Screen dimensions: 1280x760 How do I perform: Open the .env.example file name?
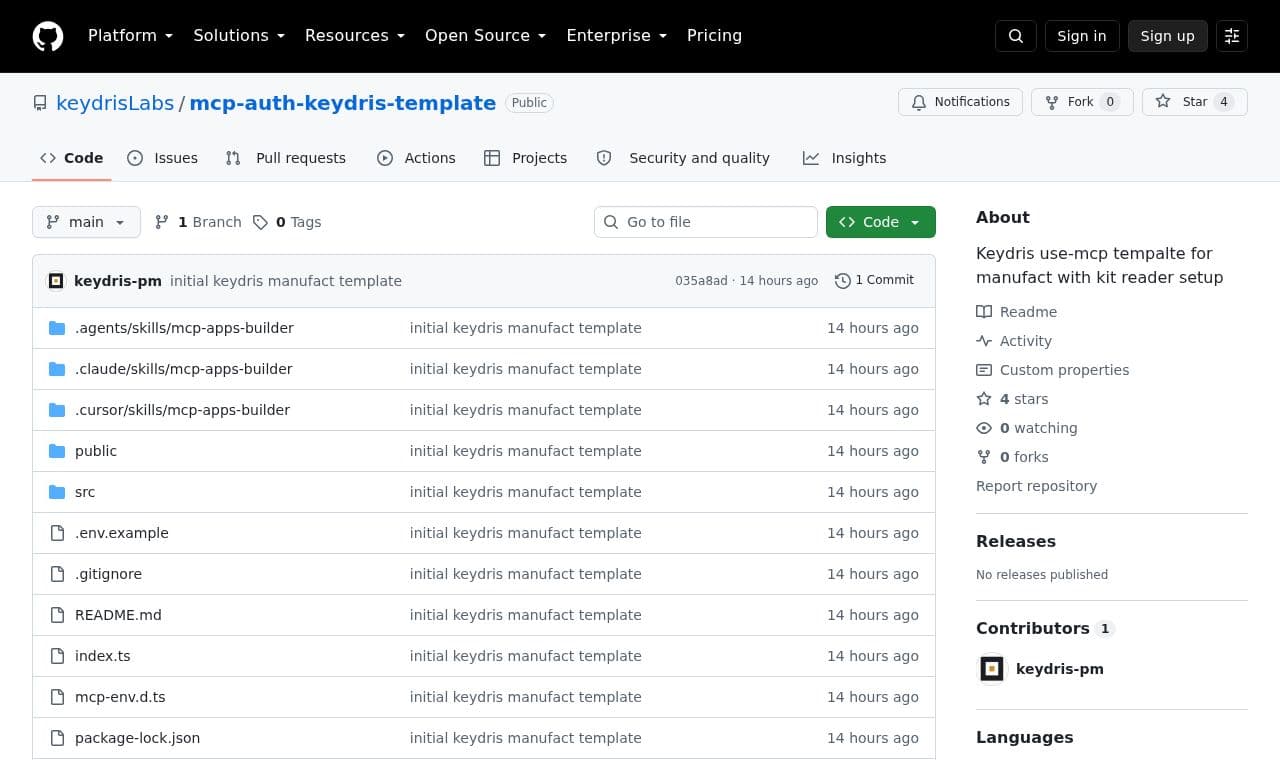(122, 533)
